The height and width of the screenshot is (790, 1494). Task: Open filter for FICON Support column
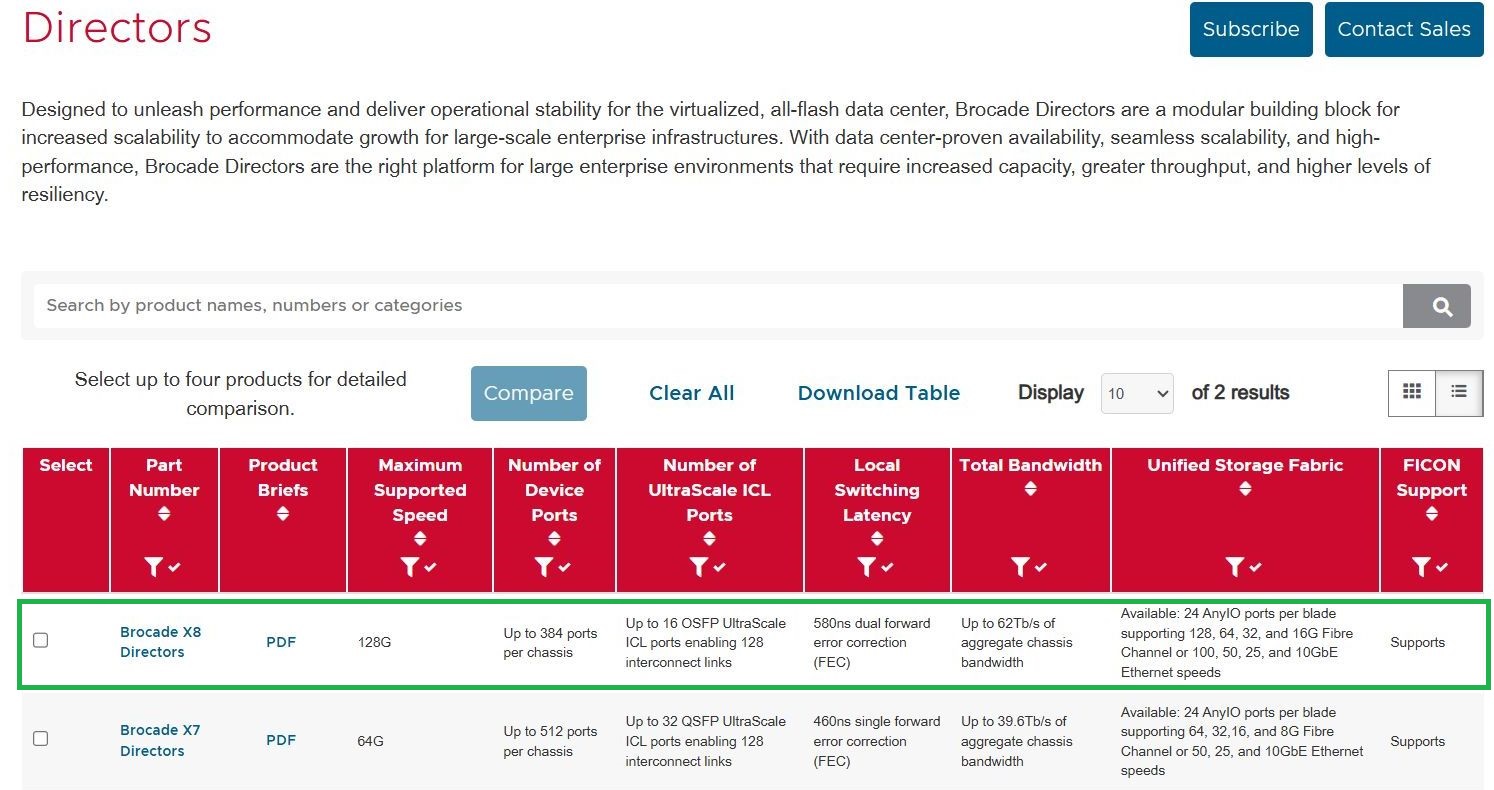[x=1422, y=567]
